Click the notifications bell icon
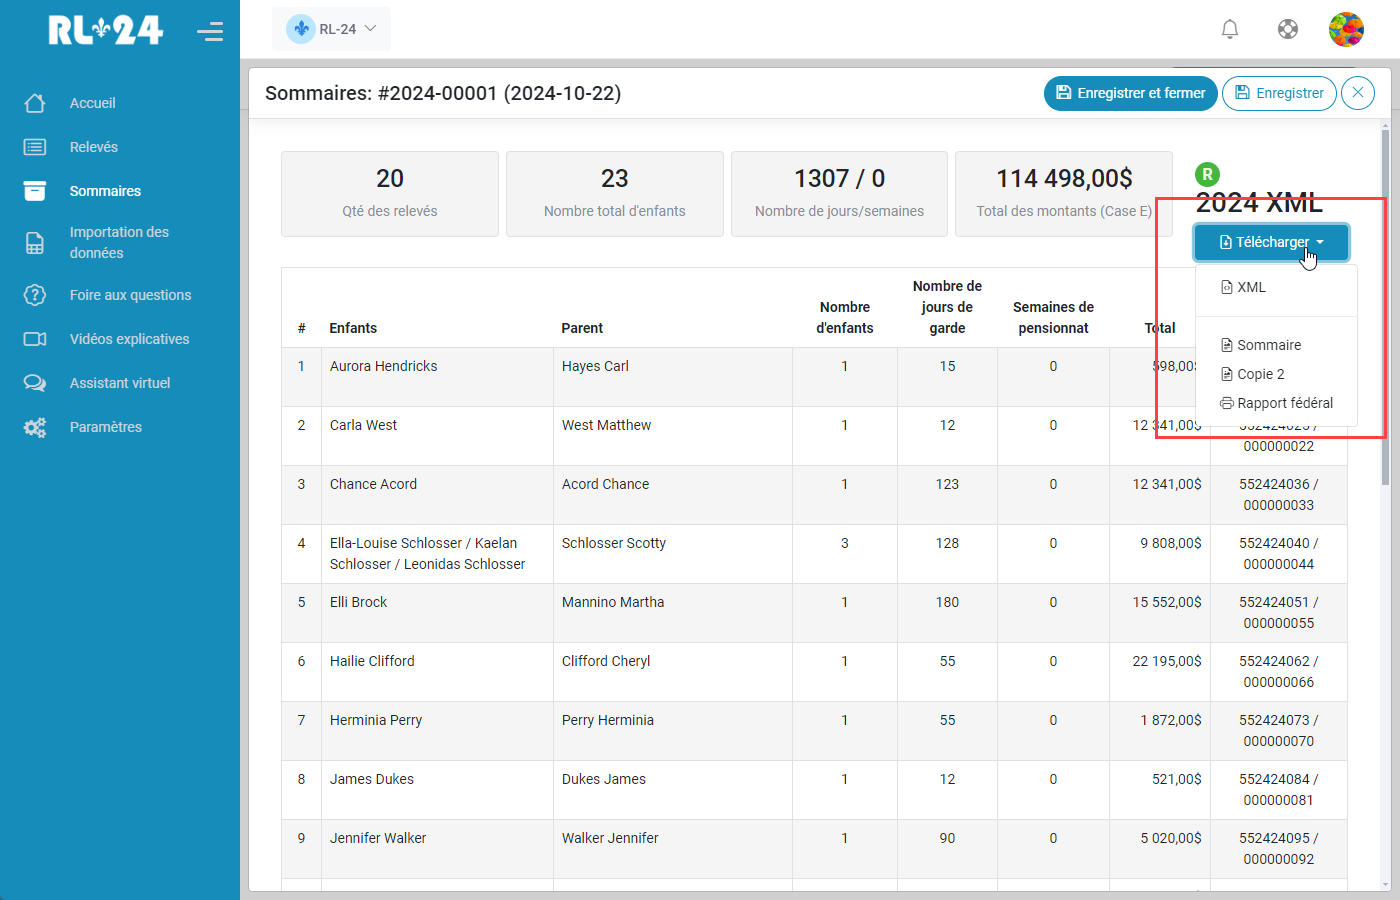 1230,29
